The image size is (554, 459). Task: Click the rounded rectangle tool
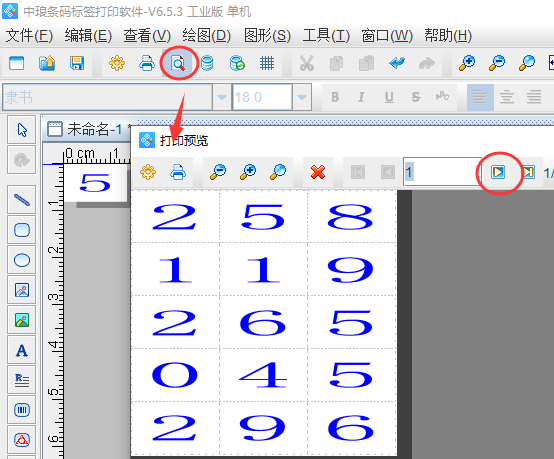22,230
